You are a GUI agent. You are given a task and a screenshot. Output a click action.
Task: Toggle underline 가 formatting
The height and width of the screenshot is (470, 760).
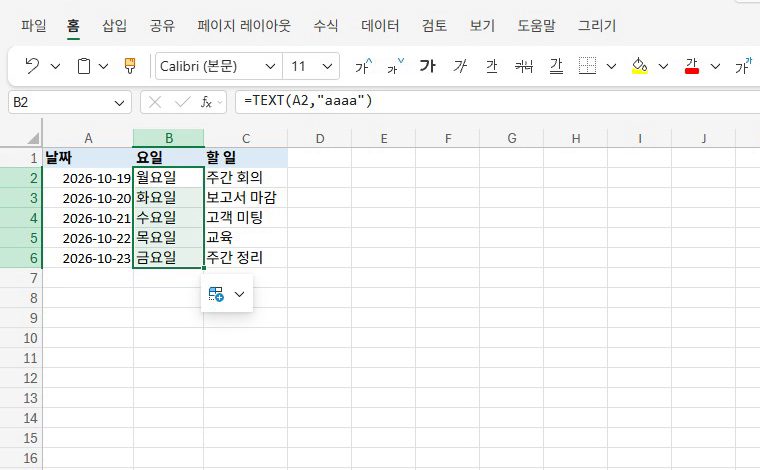pos(491,66)
